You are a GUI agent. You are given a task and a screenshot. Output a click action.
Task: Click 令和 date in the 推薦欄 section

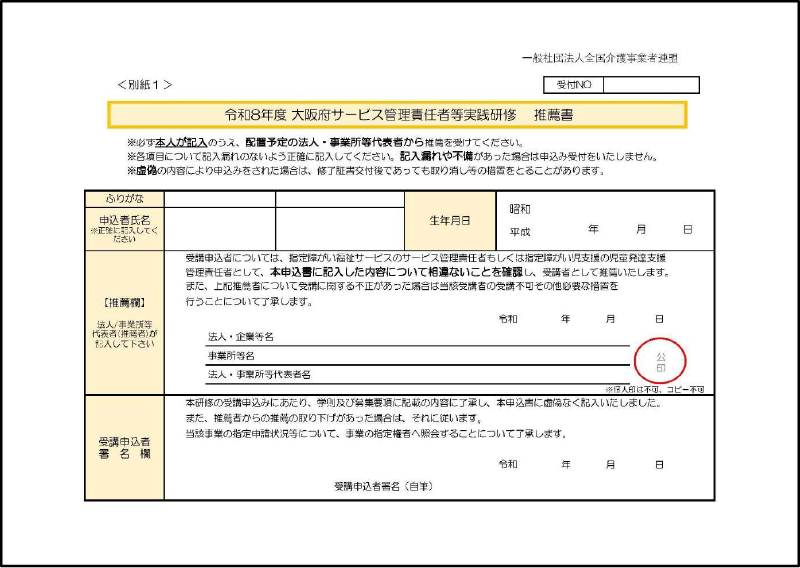point(508,319)
